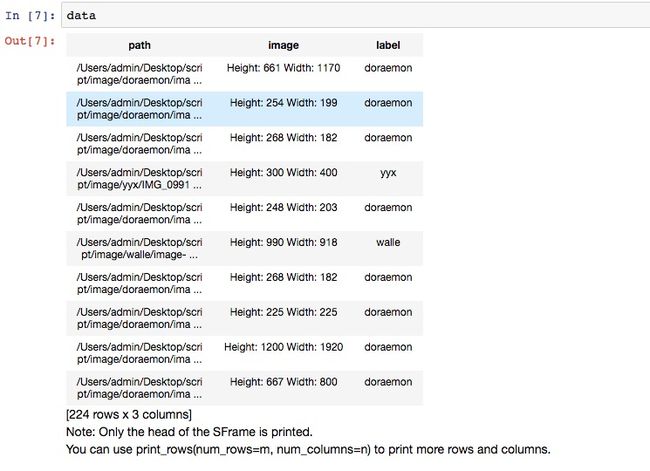Click 'Note: Only the head of the SFrame' text
The height and width of the screenshot is (471, 650).
[x=189, y=432]
